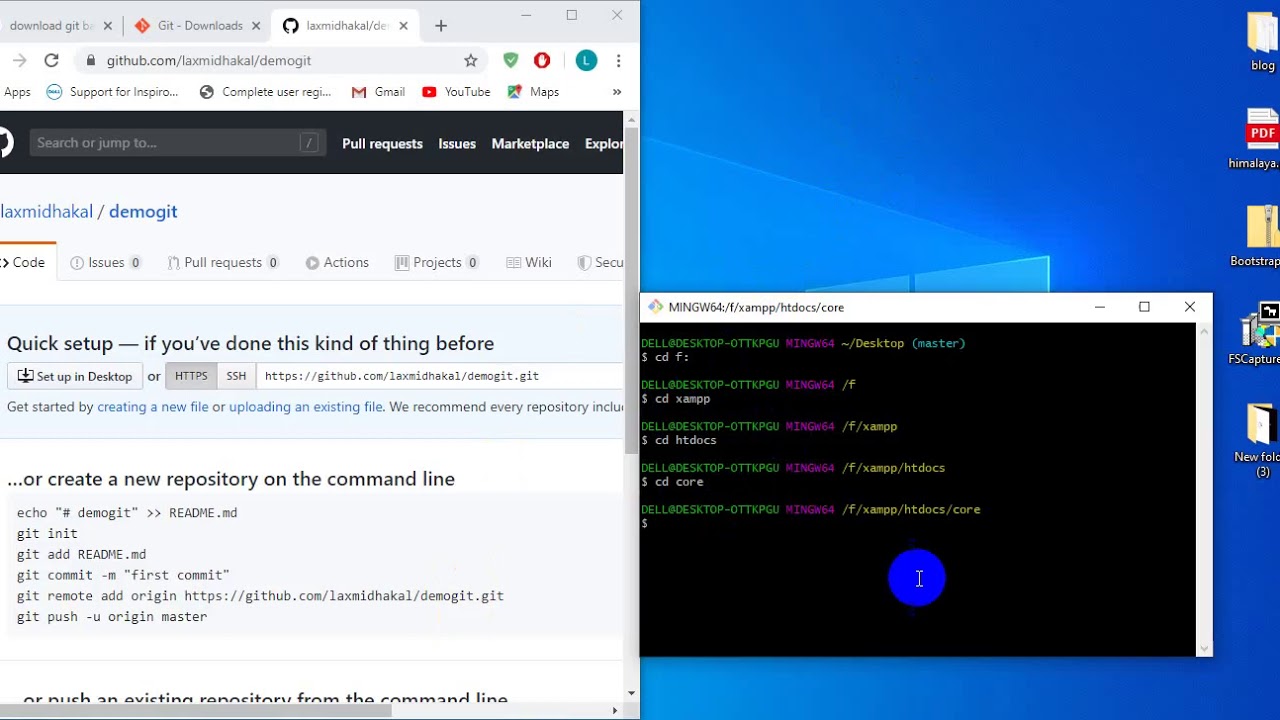Image resolution: width=1280 pixels, height=720 pixels.
Task: Select the 'New folder (3)' desktop icon
Action: [1259, 440]
